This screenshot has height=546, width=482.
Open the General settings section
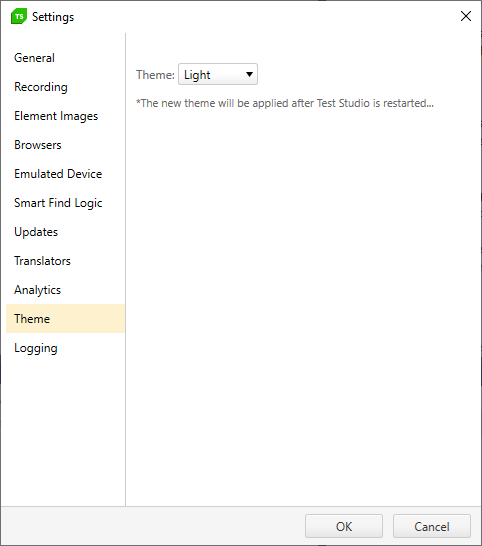point(65,58)
